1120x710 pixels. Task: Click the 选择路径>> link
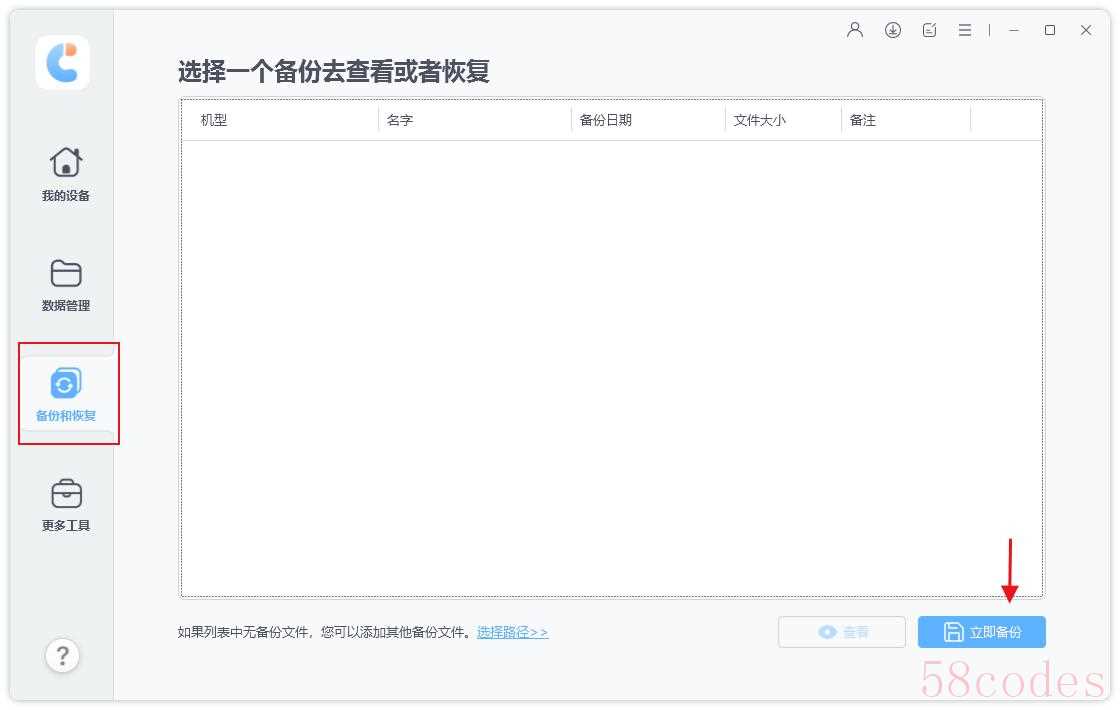point(512,632)
